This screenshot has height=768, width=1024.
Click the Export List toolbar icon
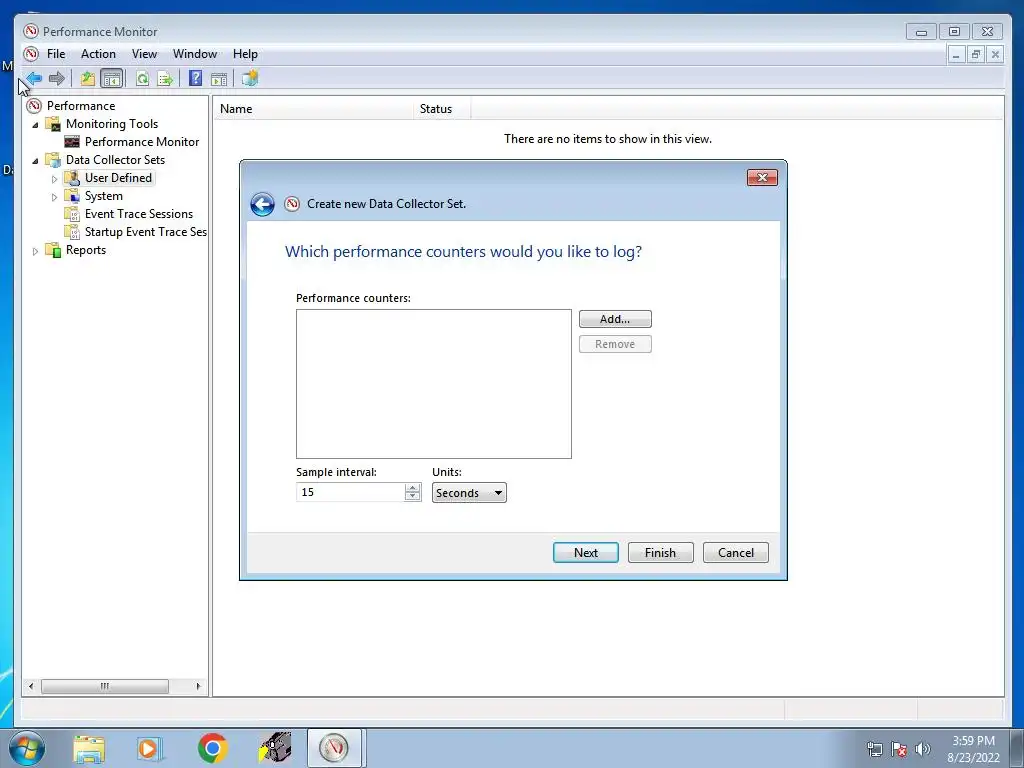[165, 79]
